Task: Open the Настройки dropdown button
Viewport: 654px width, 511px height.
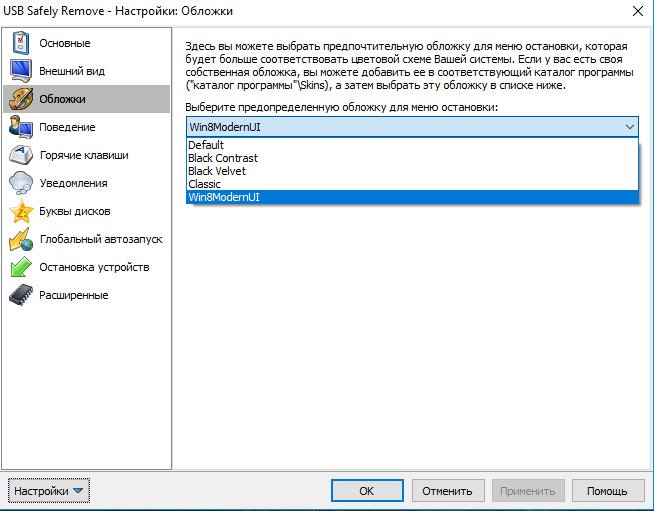Action: point(48,491)
